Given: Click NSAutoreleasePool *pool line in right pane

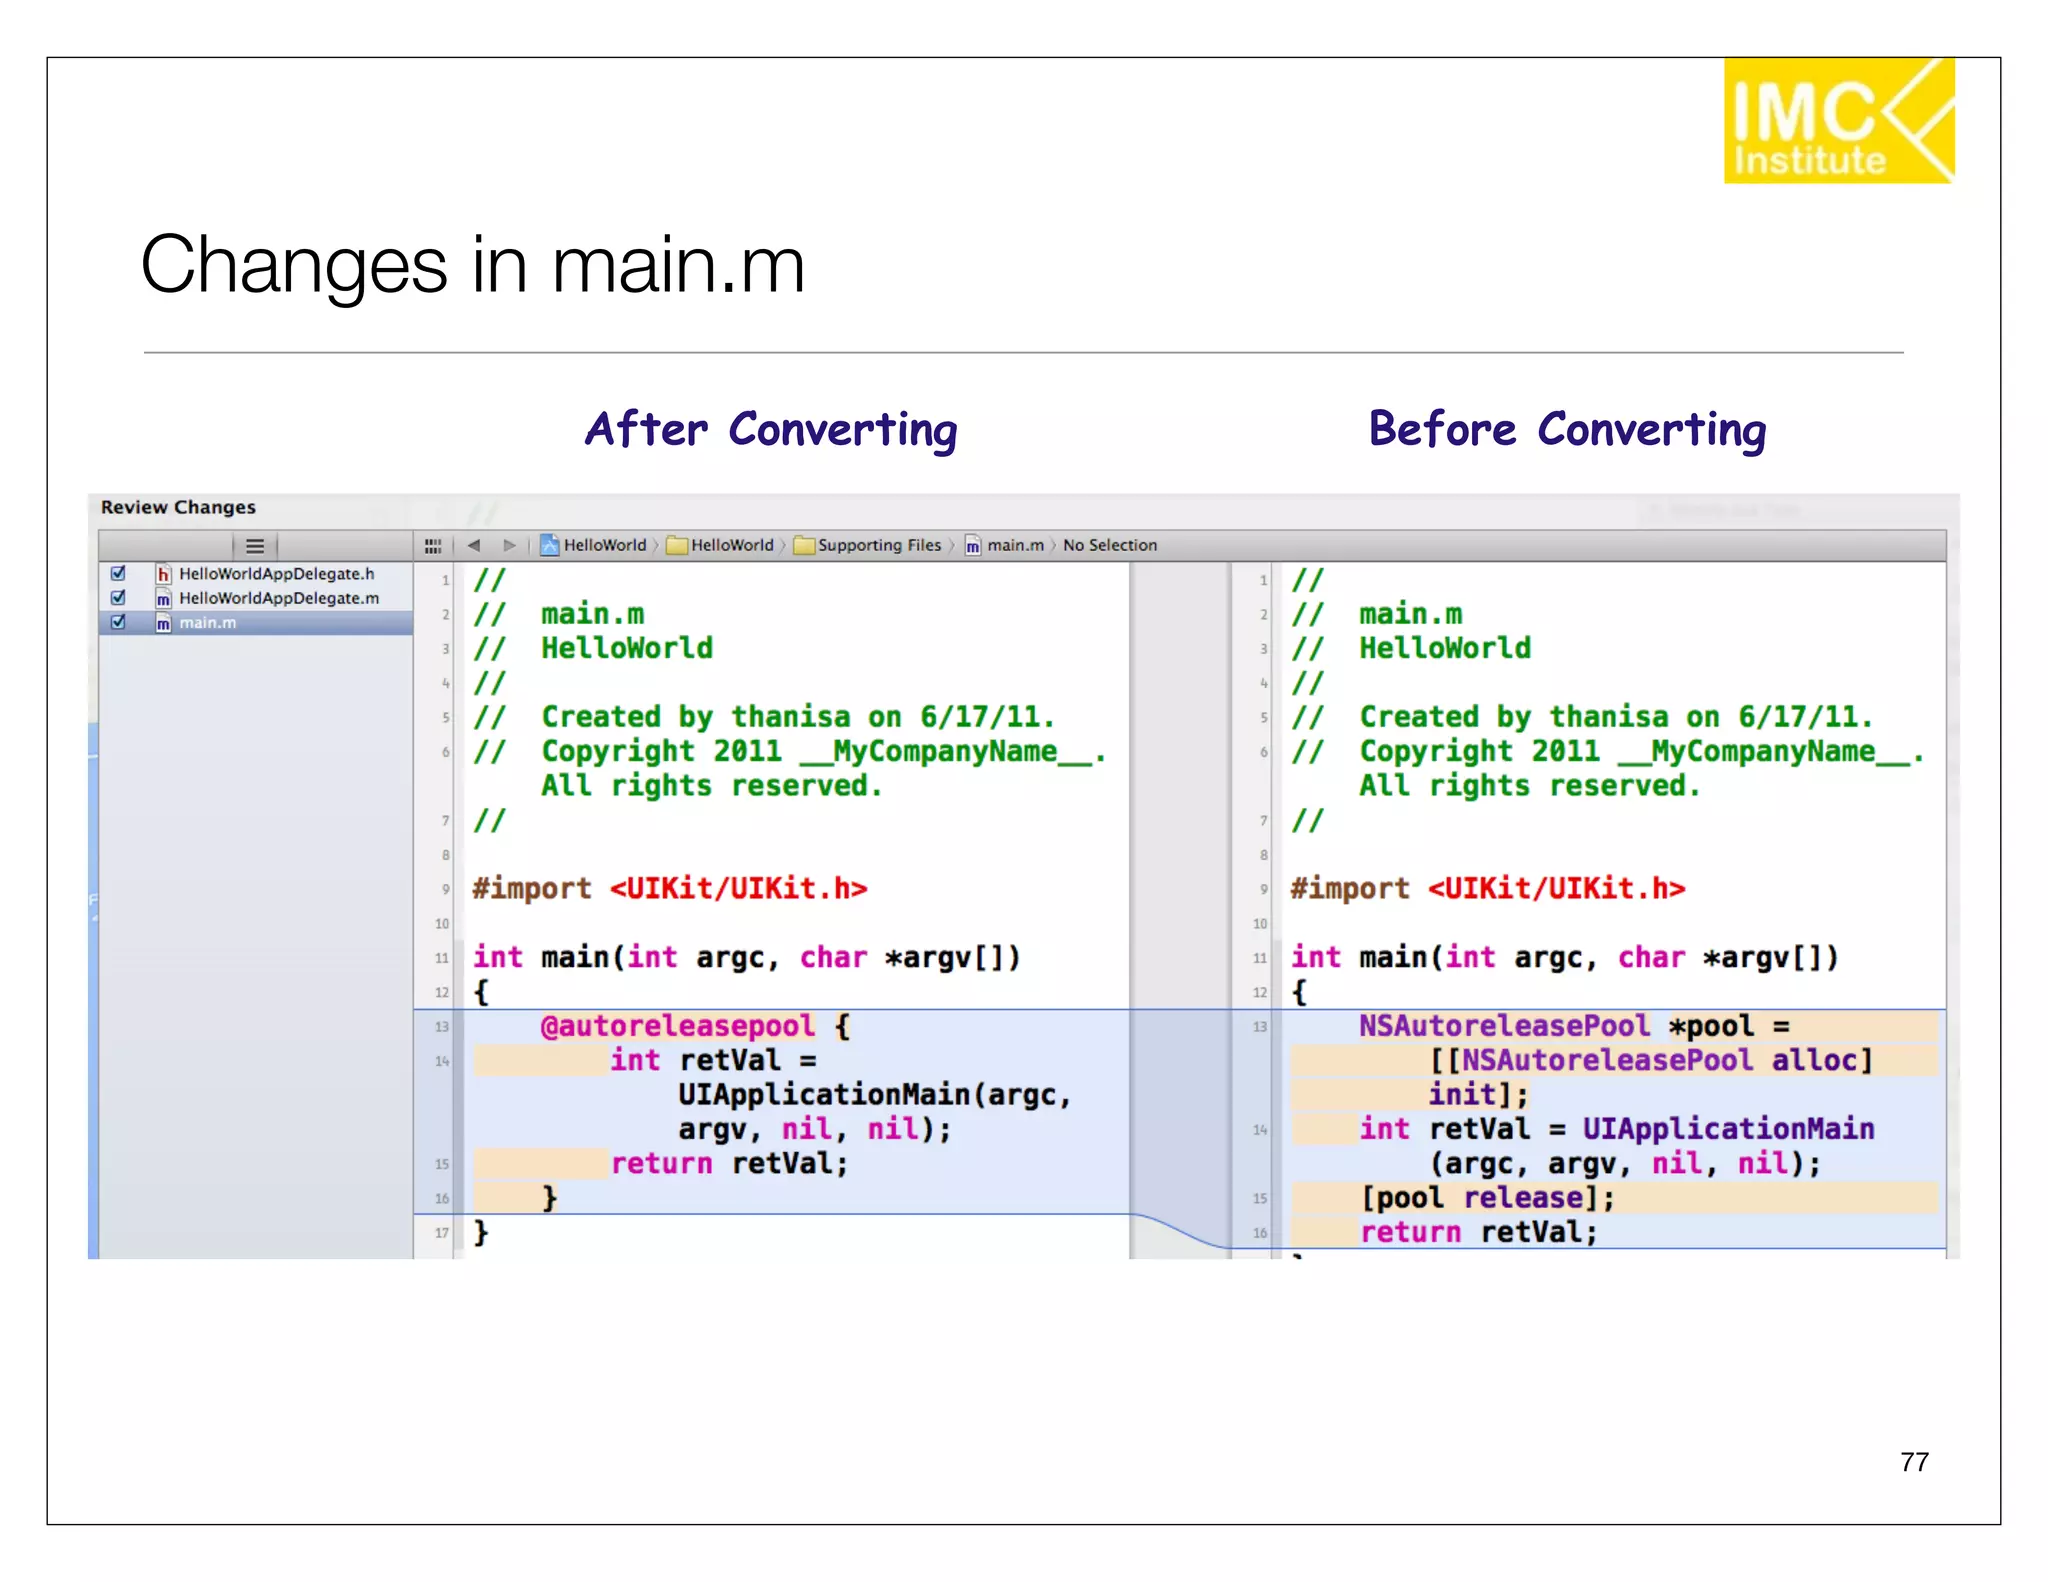Looking at the screenshot, I should [1574, 1026].
